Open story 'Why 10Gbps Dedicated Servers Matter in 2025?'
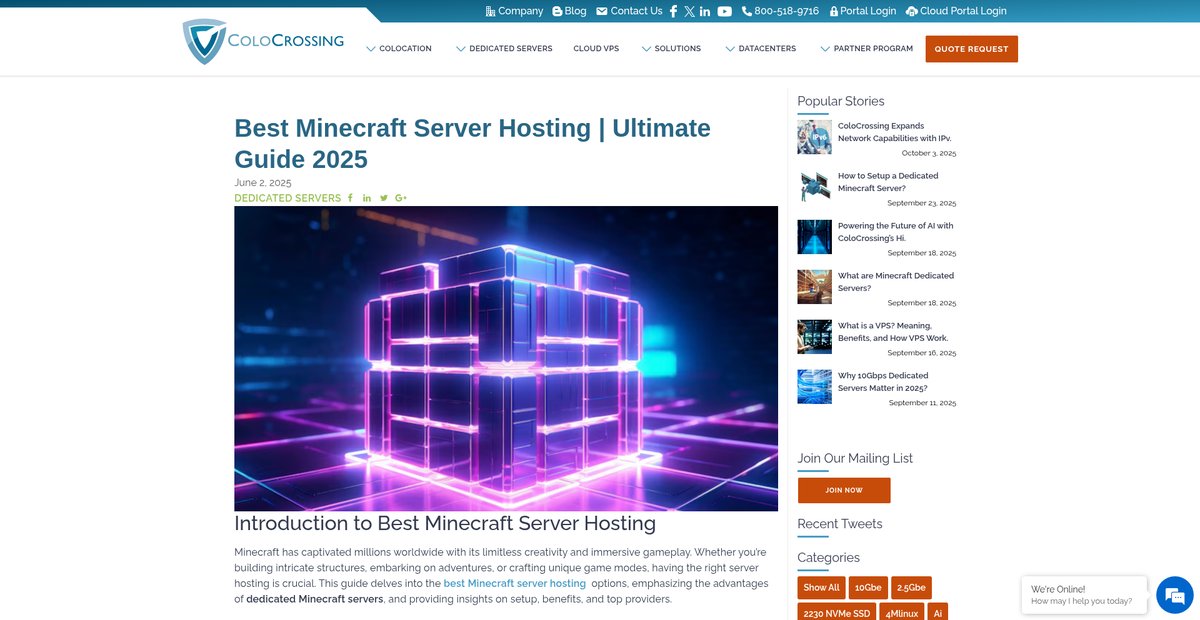The image size is (1200, 620). 884,382
